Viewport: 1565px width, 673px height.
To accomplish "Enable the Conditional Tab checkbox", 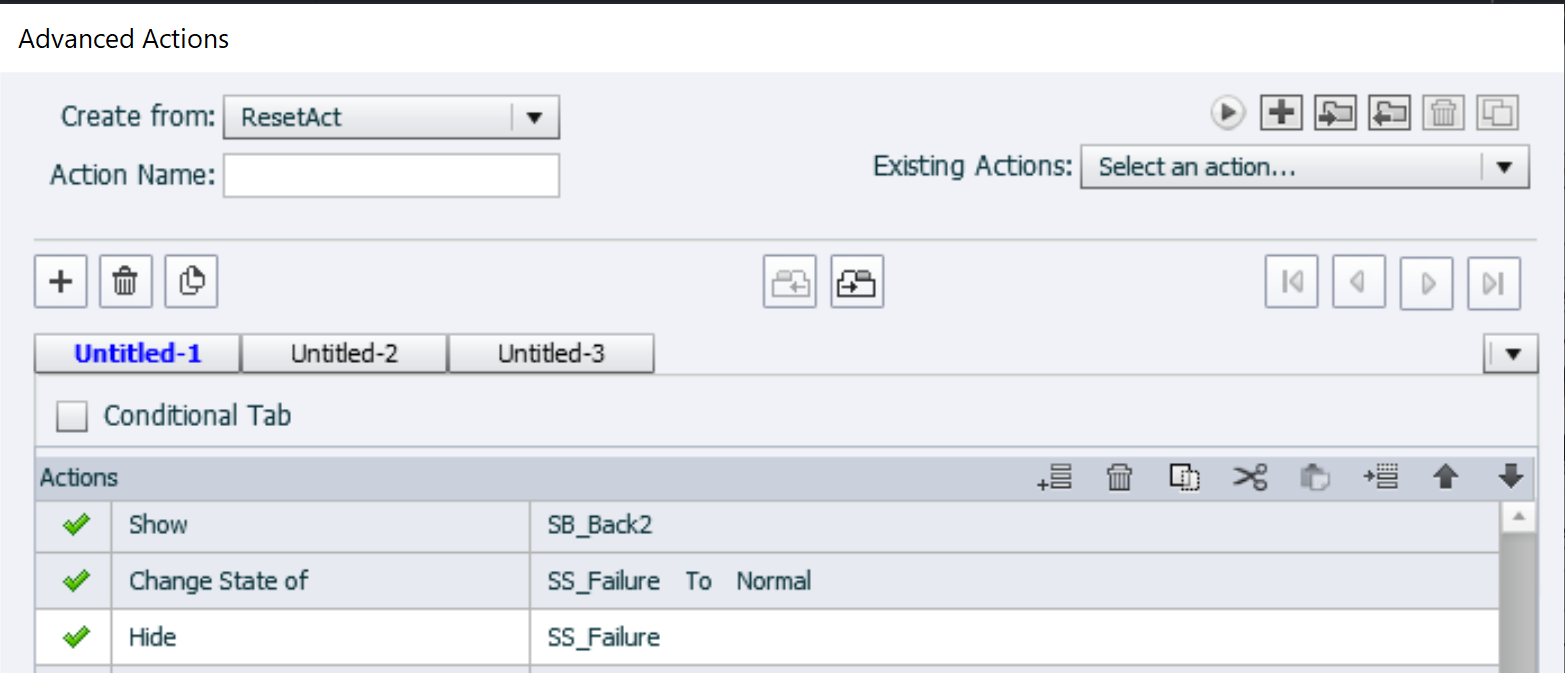I will point(72,416).
